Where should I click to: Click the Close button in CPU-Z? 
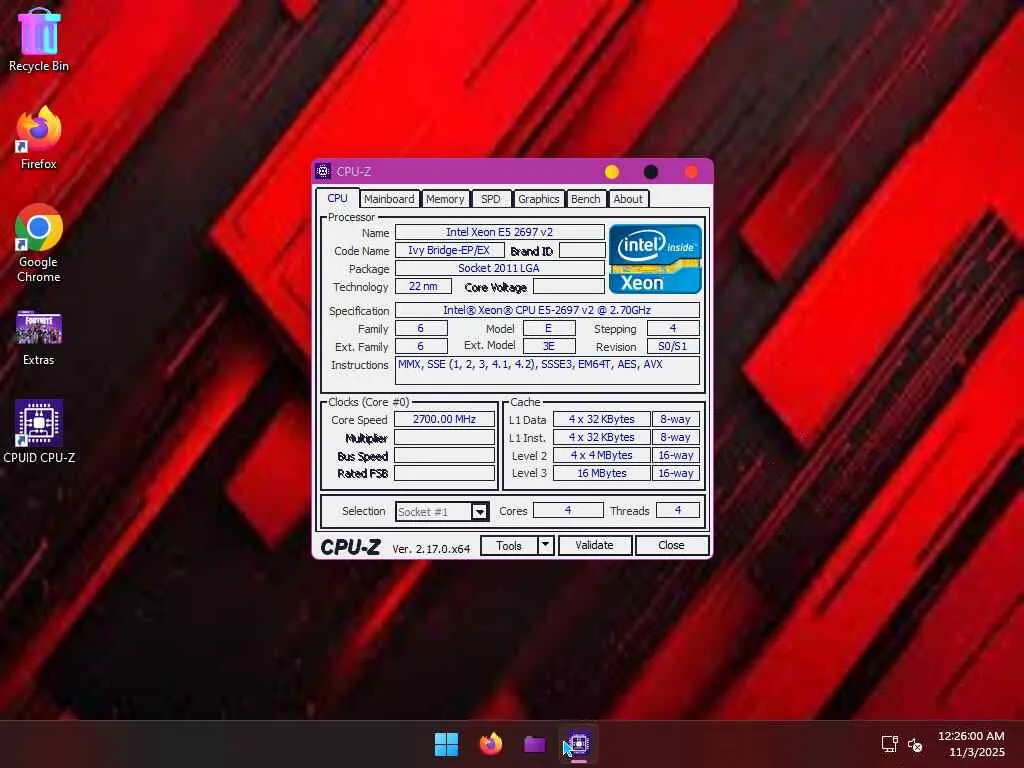pos(671,545)
